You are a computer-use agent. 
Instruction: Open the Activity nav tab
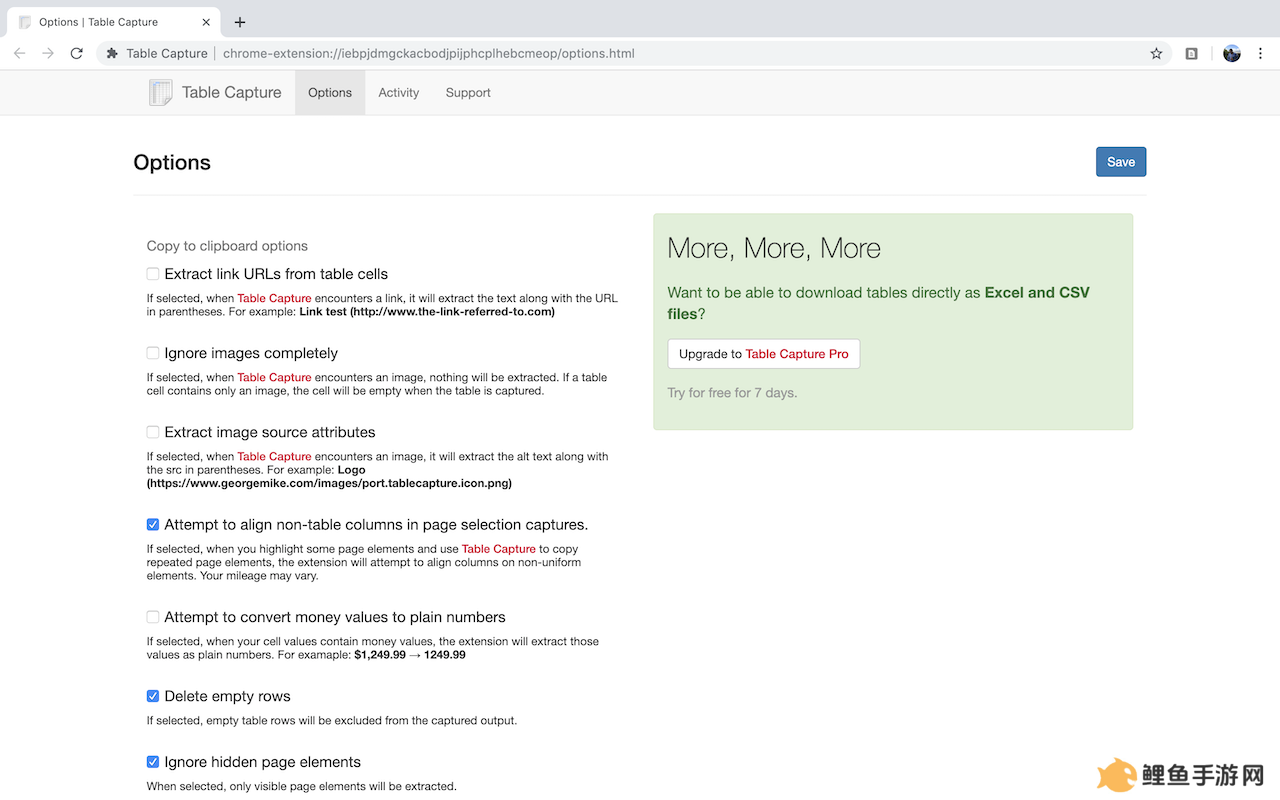coord(398,93)
